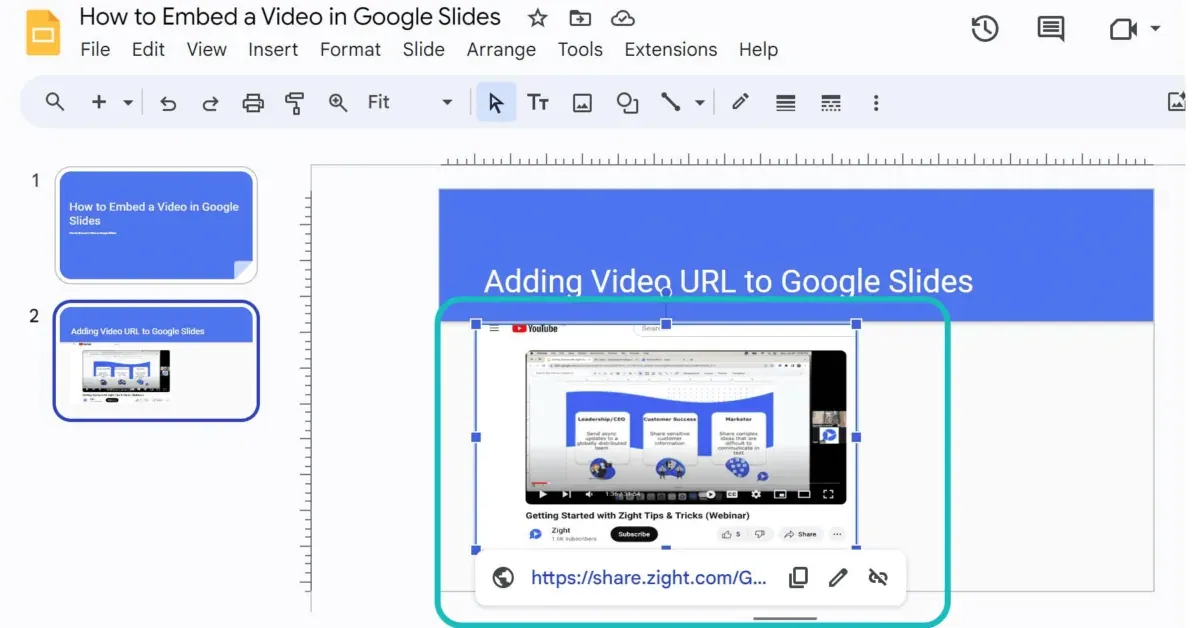
Task: Click the search menus magnifier icon
Action: [55, 102]
